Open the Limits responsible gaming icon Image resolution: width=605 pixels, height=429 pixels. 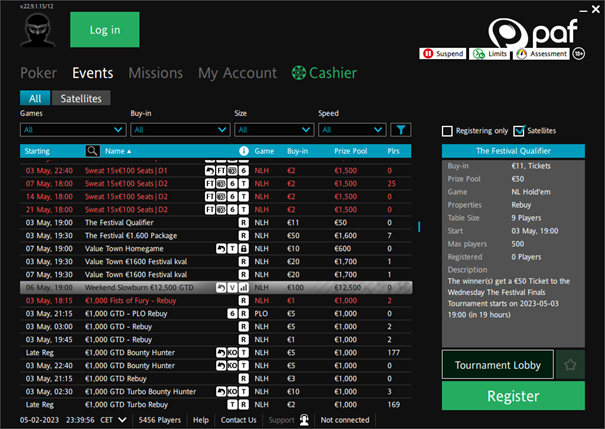479,54
